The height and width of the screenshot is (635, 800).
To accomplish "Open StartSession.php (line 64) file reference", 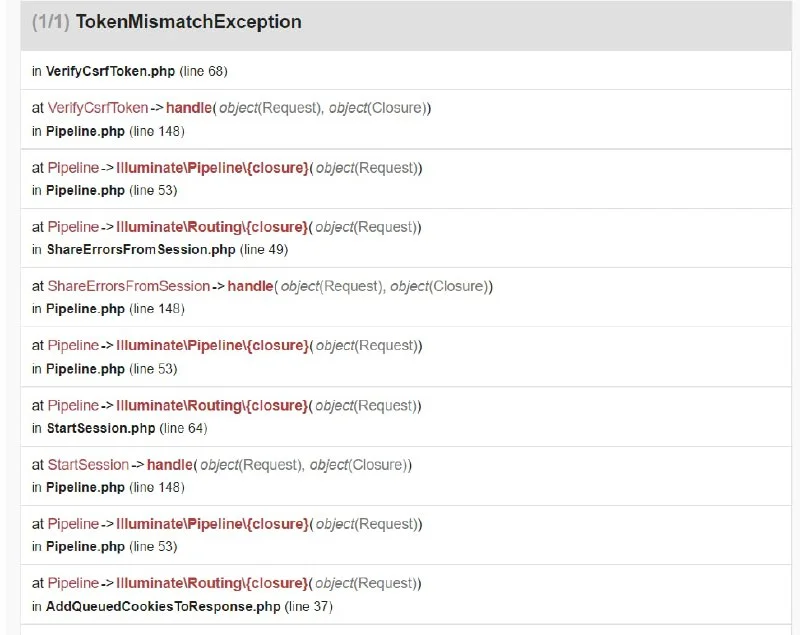I will [x=101, y=428].
